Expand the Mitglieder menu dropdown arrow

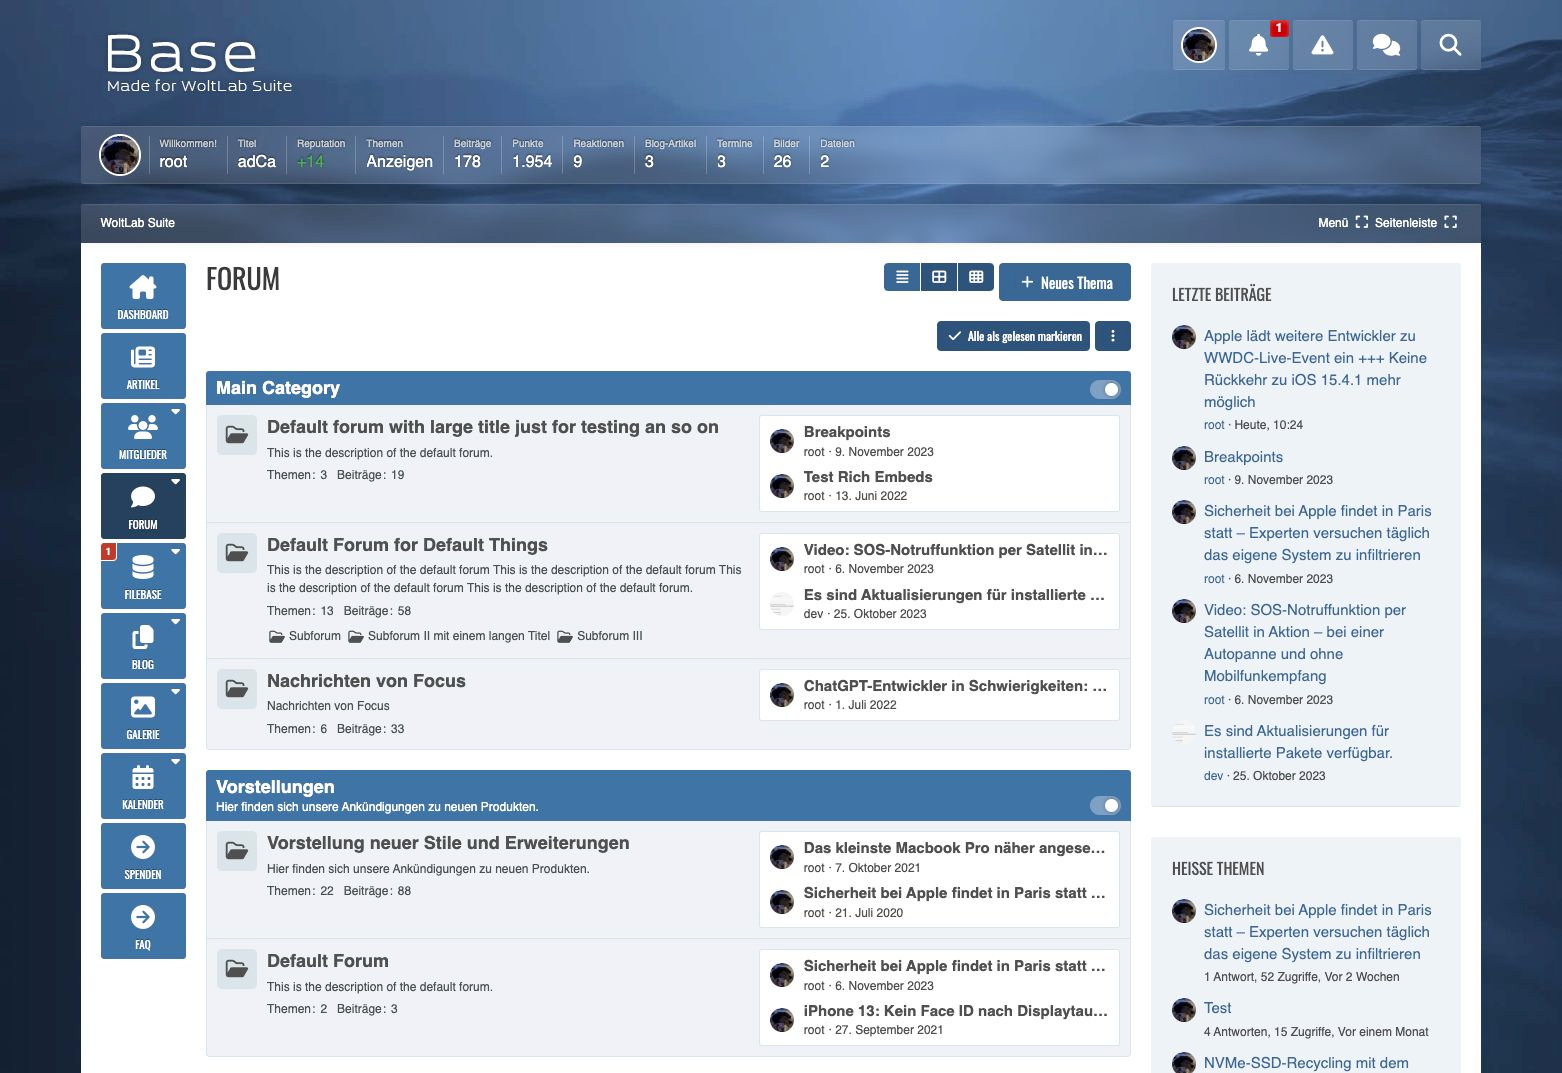coord(176,411)
